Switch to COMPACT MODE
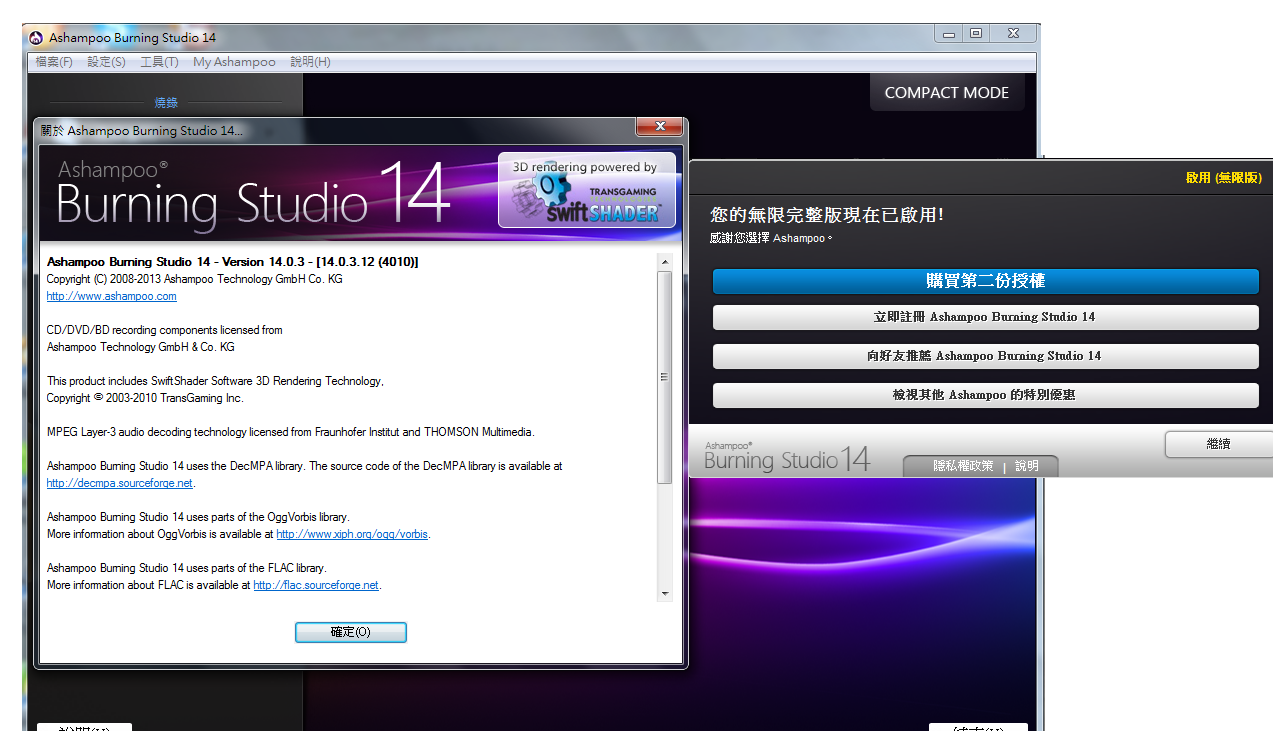Image resolution: width=1273 pixels, height=731 pixels. (947, 92)
